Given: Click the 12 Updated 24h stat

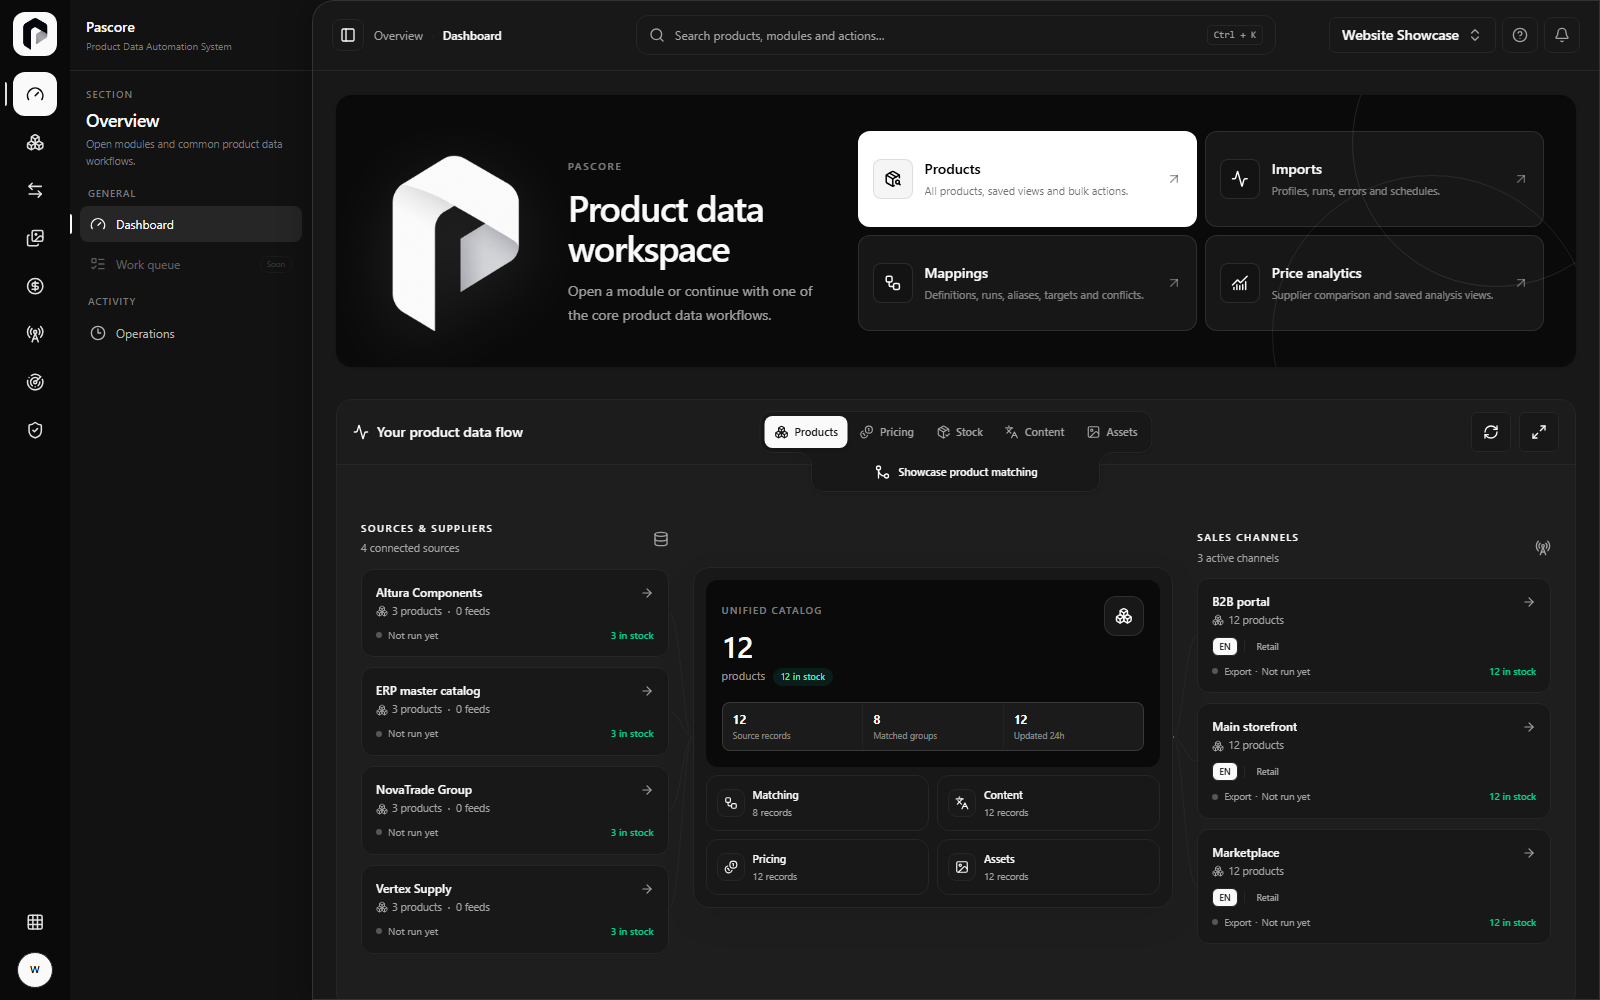Looking at the screenshot, I should (x=1073, y=726).
